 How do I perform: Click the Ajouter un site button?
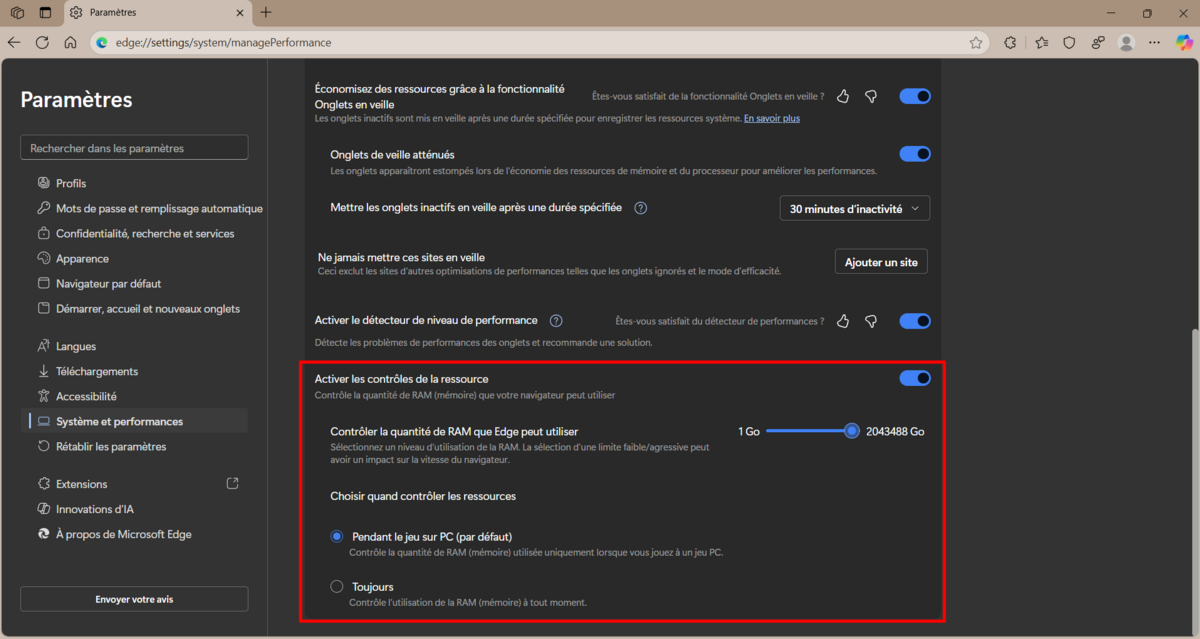click(881, 262)
